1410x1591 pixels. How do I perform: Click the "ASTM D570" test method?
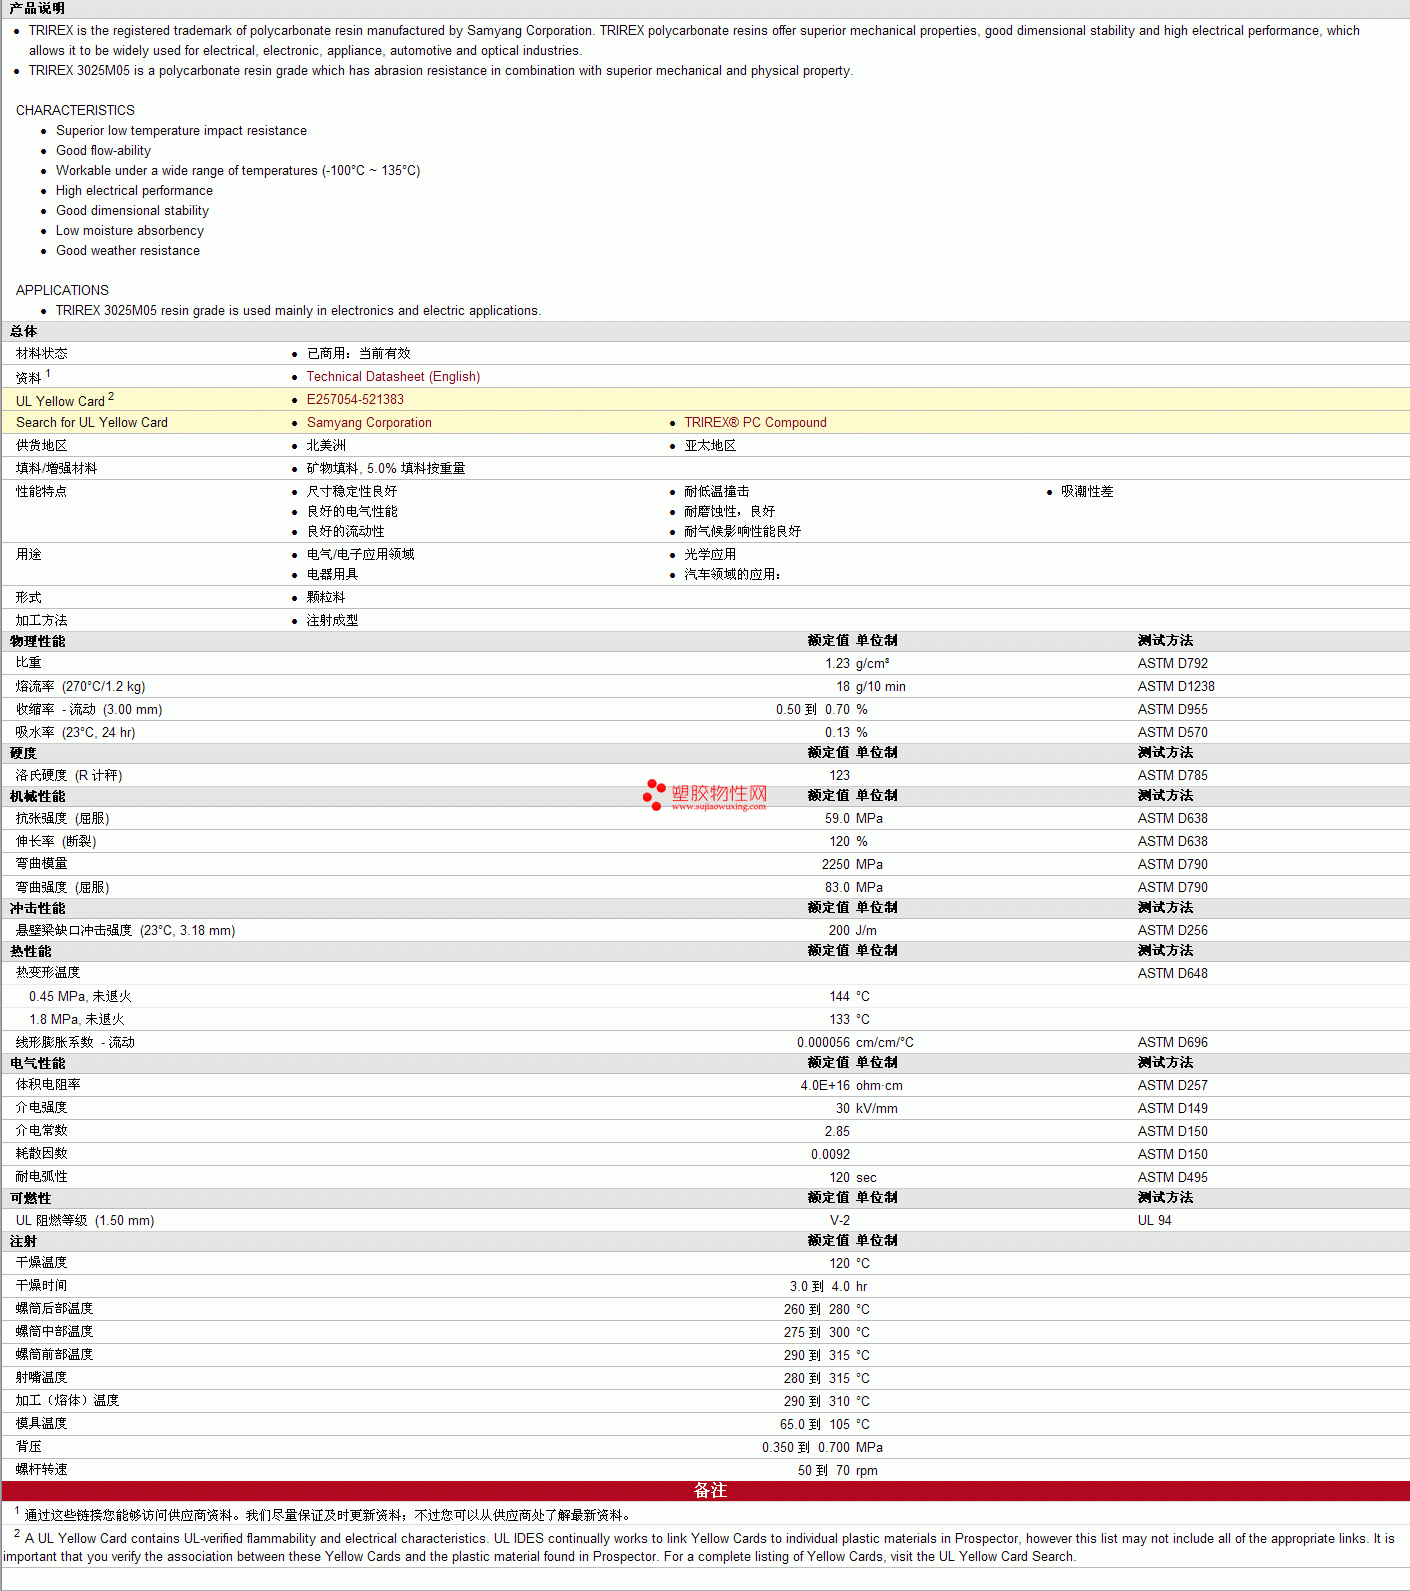pos(1173,733)
